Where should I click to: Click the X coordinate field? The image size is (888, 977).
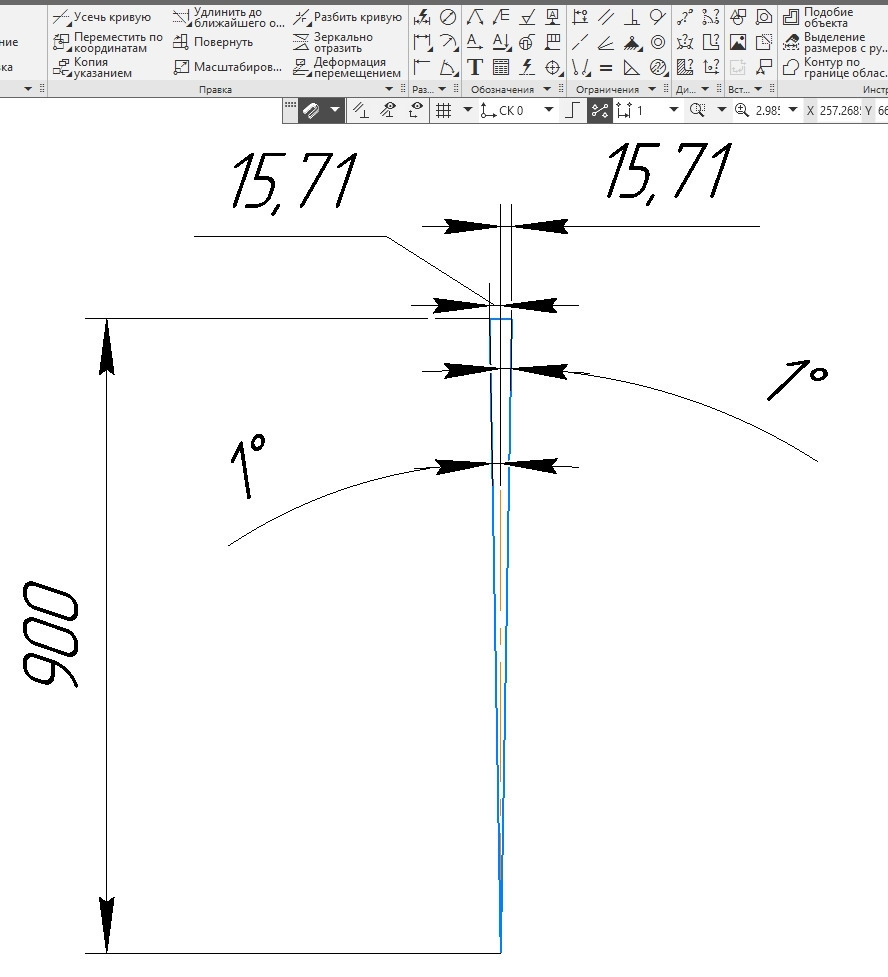(839, 111)
